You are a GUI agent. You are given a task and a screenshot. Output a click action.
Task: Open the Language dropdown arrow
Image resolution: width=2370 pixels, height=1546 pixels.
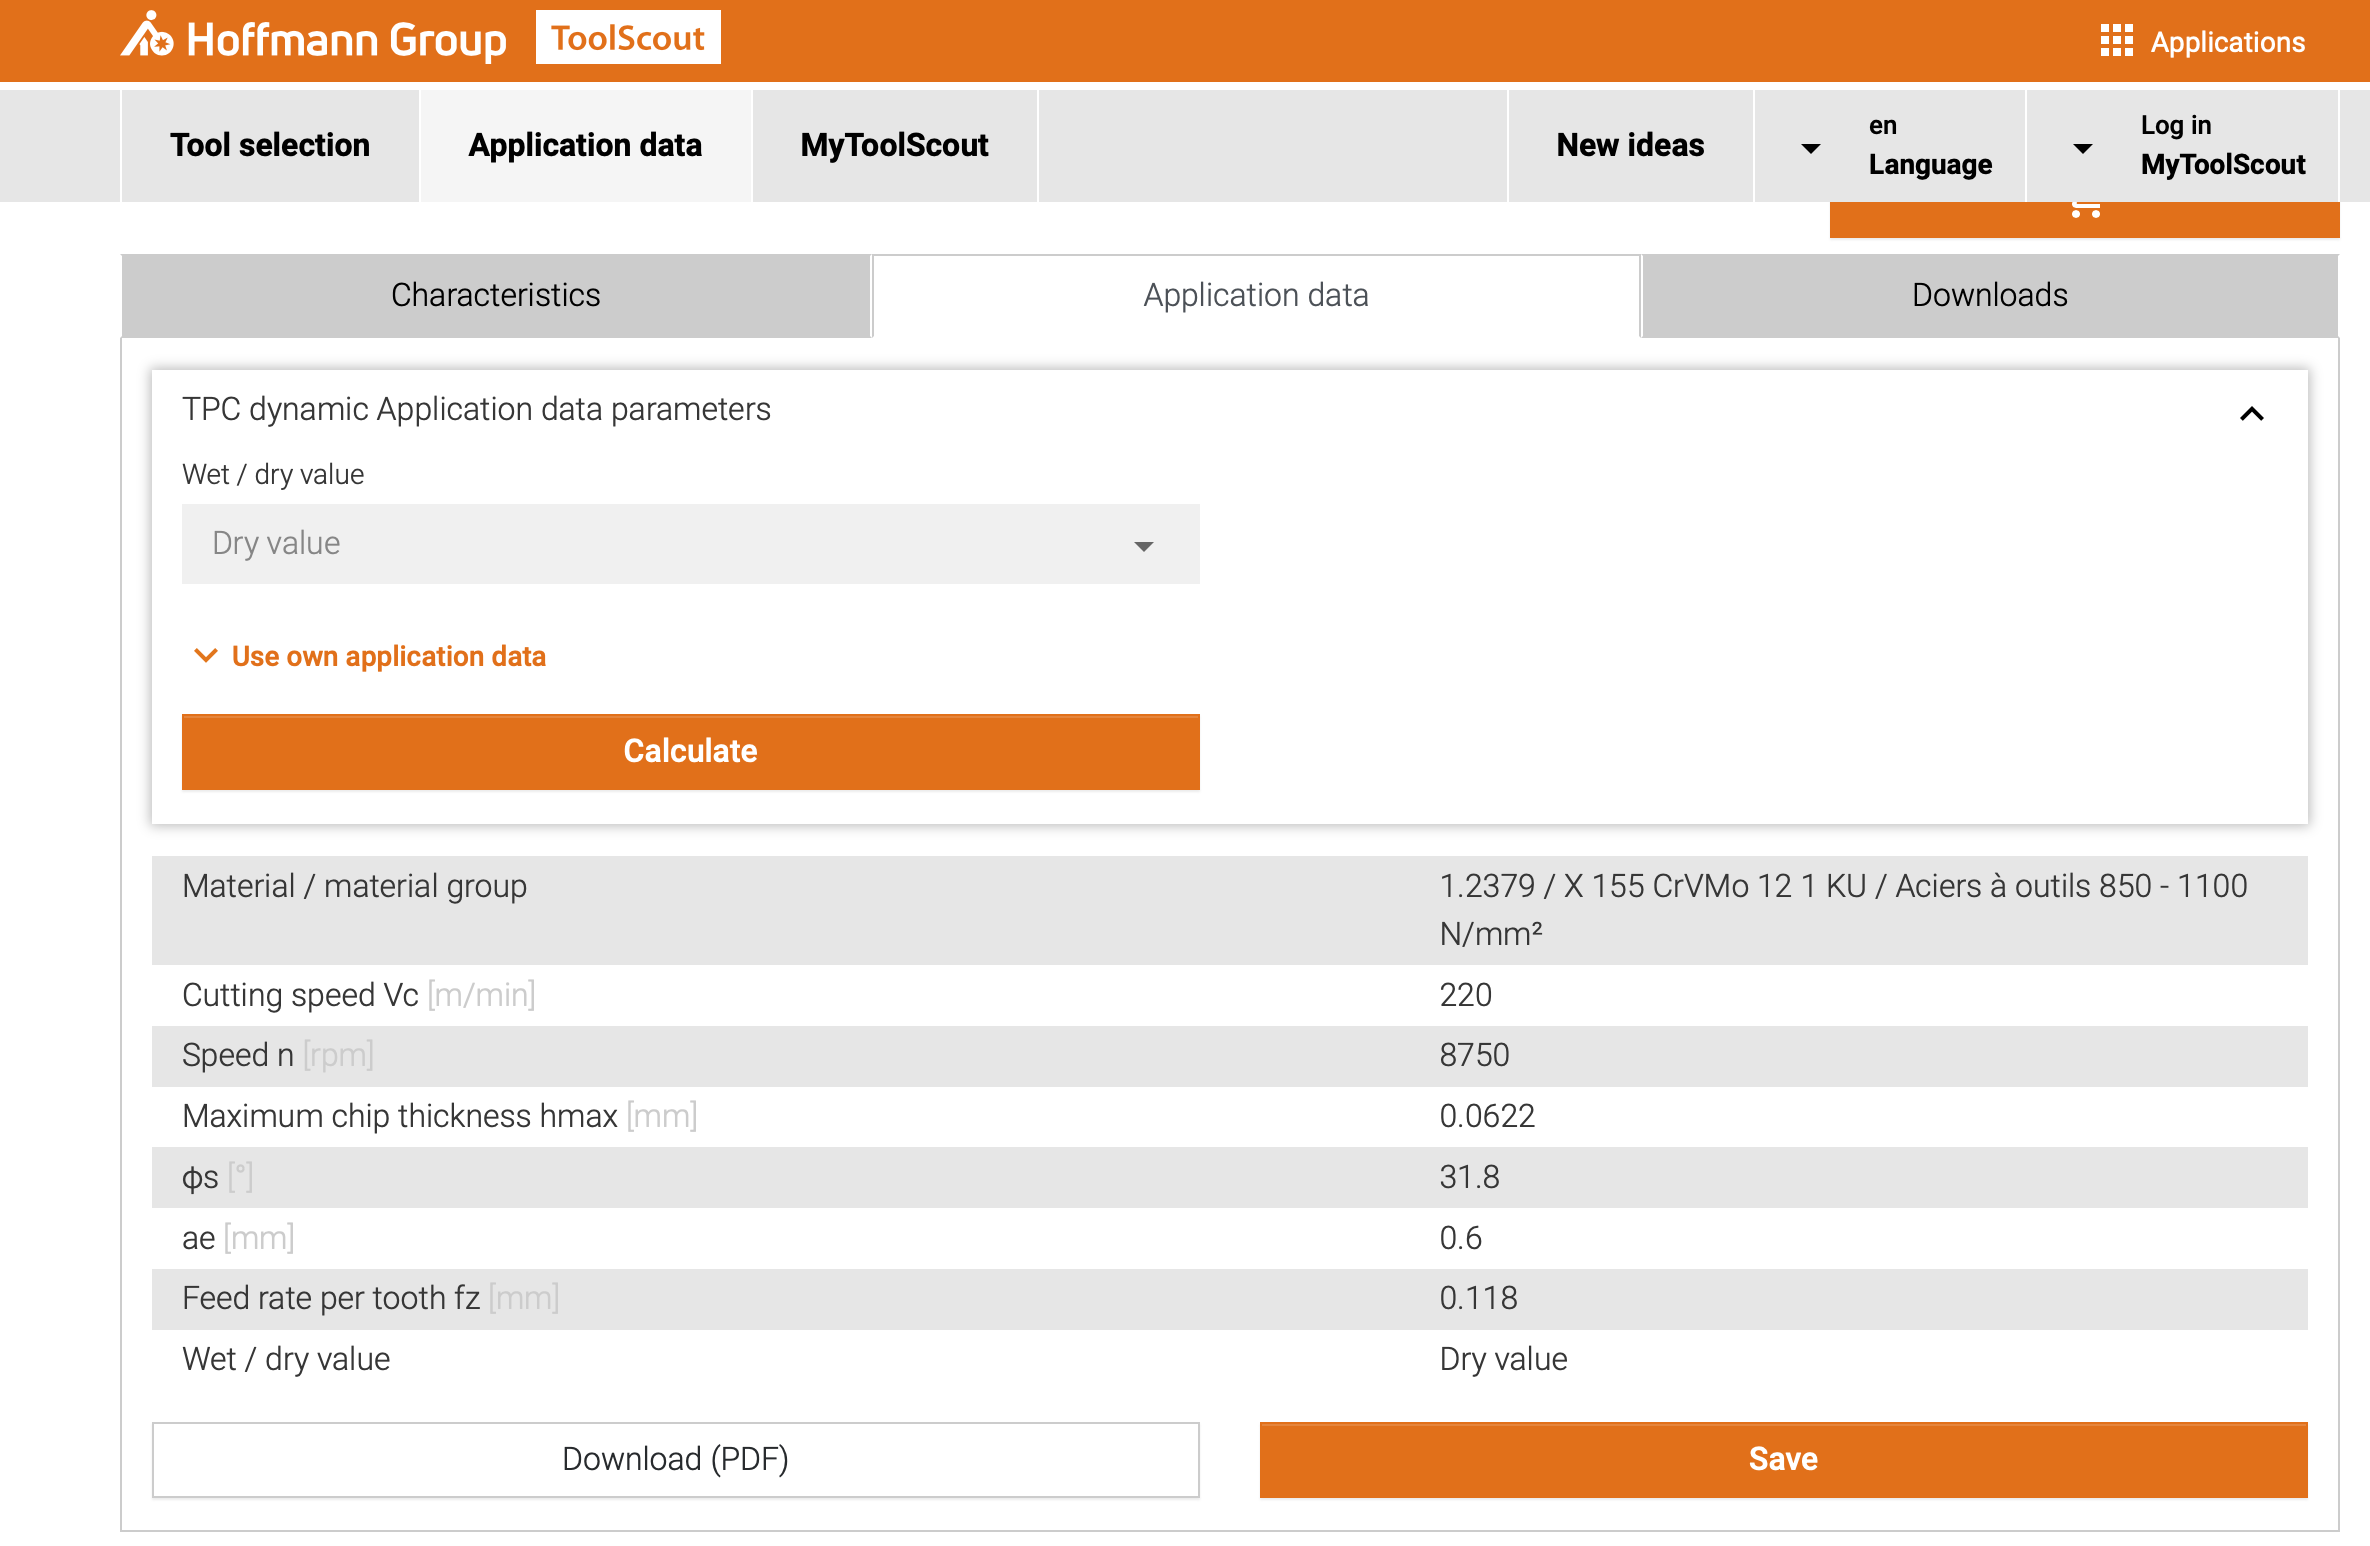pos(1810,147)
